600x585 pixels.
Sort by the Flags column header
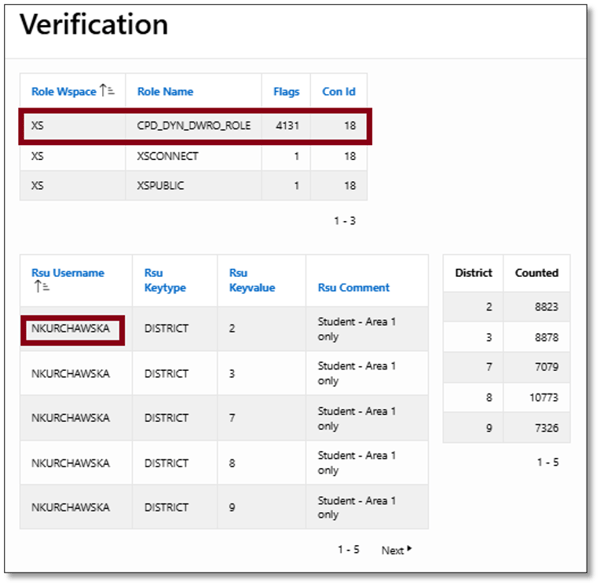tap(286, 92)
